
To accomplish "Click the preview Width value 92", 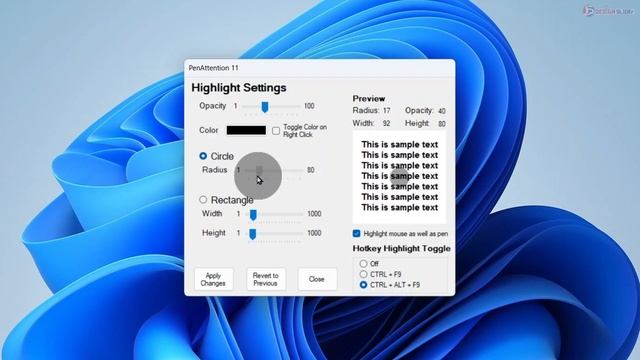I will pyautogui.click(x=387, y=123).
